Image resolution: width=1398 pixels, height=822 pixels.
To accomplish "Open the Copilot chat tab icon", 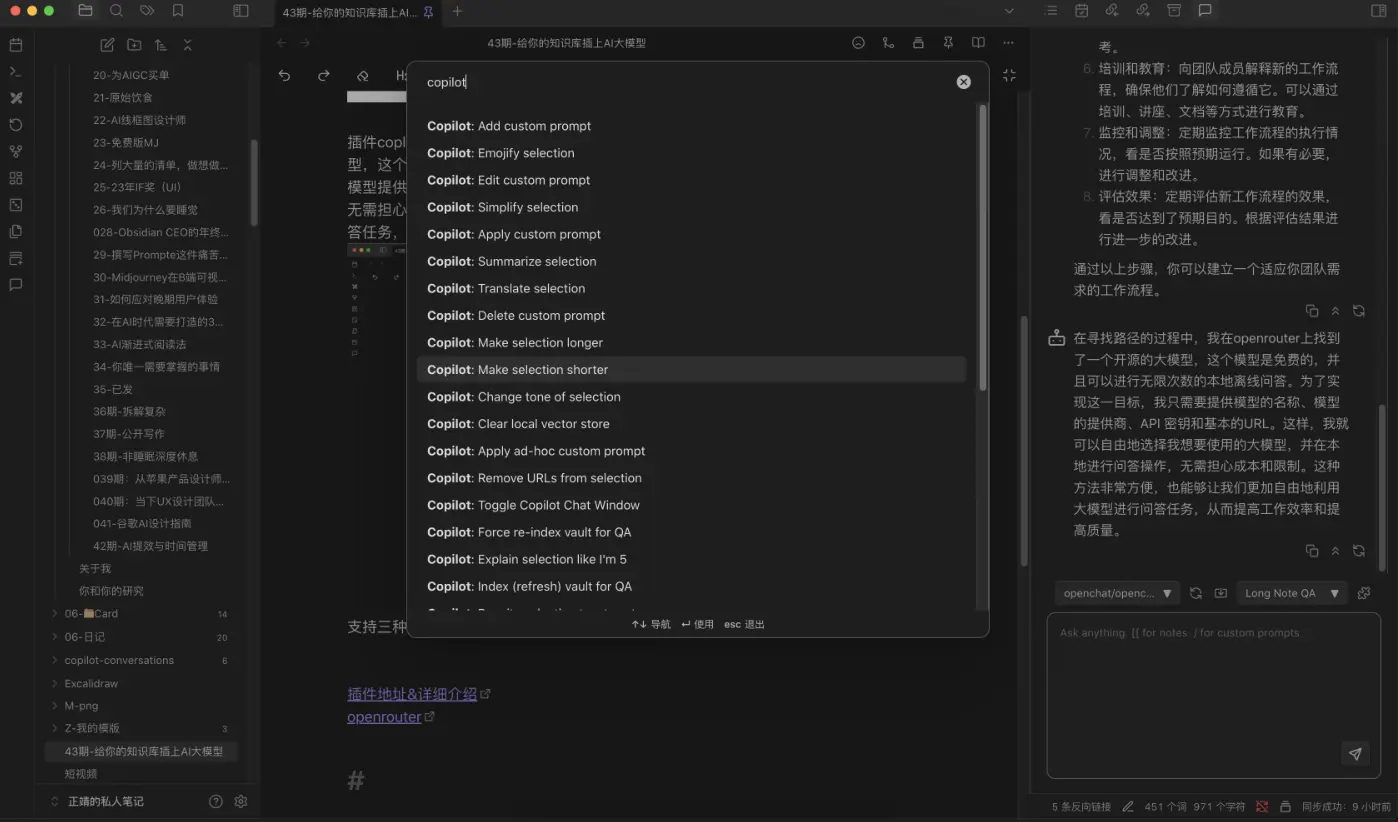I will [x=1205, y=11].
